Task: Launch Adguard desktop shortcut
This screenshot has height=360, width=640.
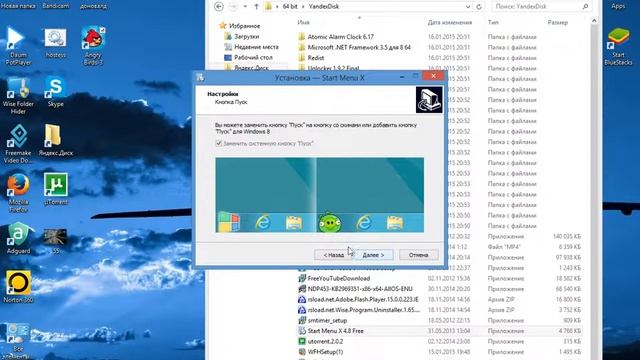Action: pyautogui.click(x=18, y=238)
